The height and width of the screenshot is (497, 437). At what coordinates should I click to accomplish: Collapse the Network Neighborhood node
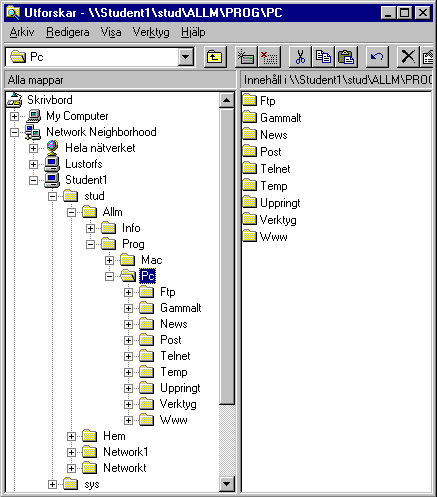coord(14,132)
